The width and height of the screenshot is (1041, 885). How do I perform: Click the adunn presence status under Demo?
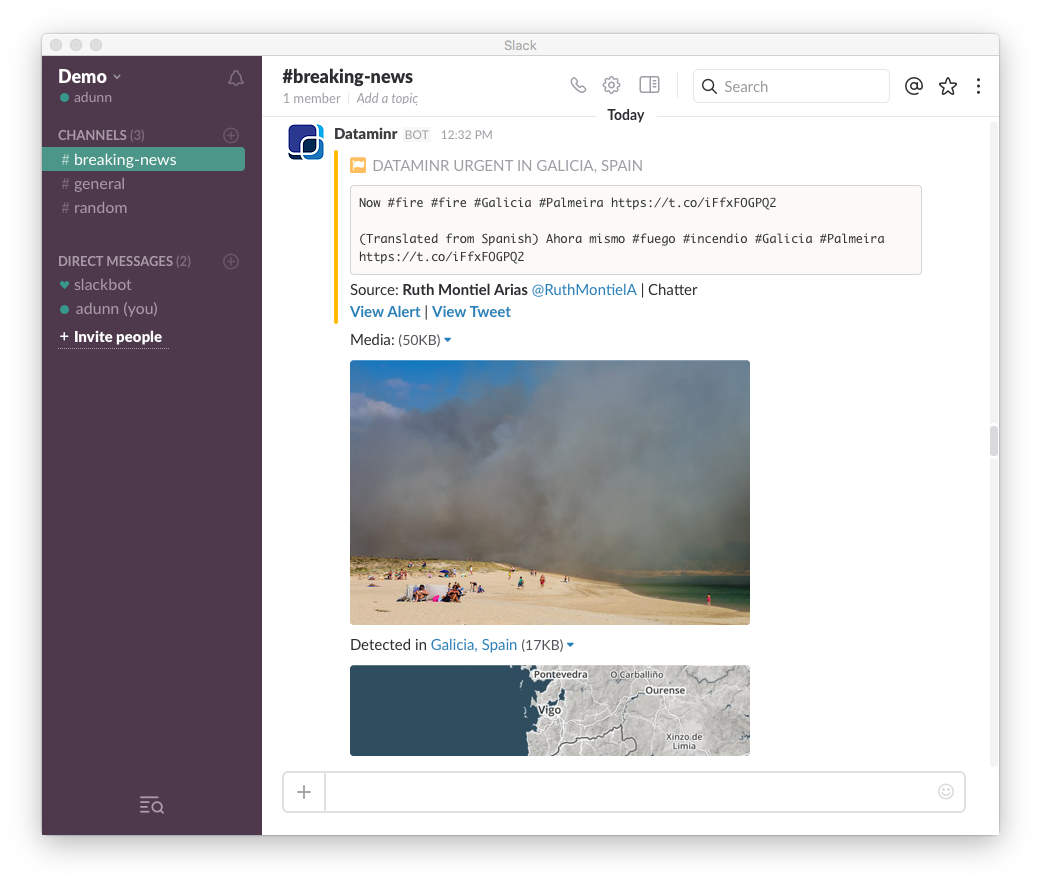86,98
